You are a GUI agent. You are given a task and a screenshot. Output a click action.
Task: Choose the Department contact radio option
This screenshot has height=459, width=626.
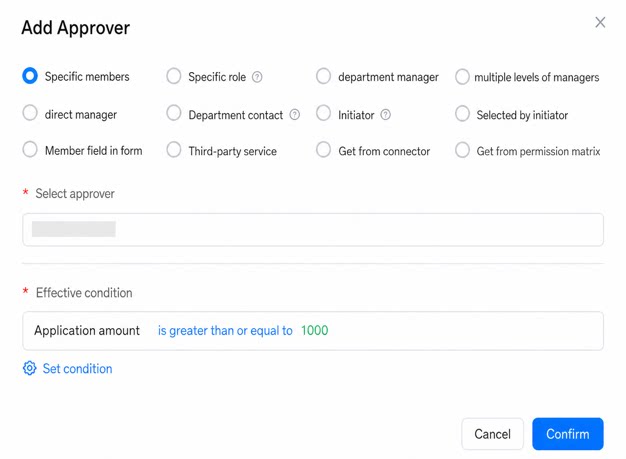pyautogui.click(x=174, y=113)
